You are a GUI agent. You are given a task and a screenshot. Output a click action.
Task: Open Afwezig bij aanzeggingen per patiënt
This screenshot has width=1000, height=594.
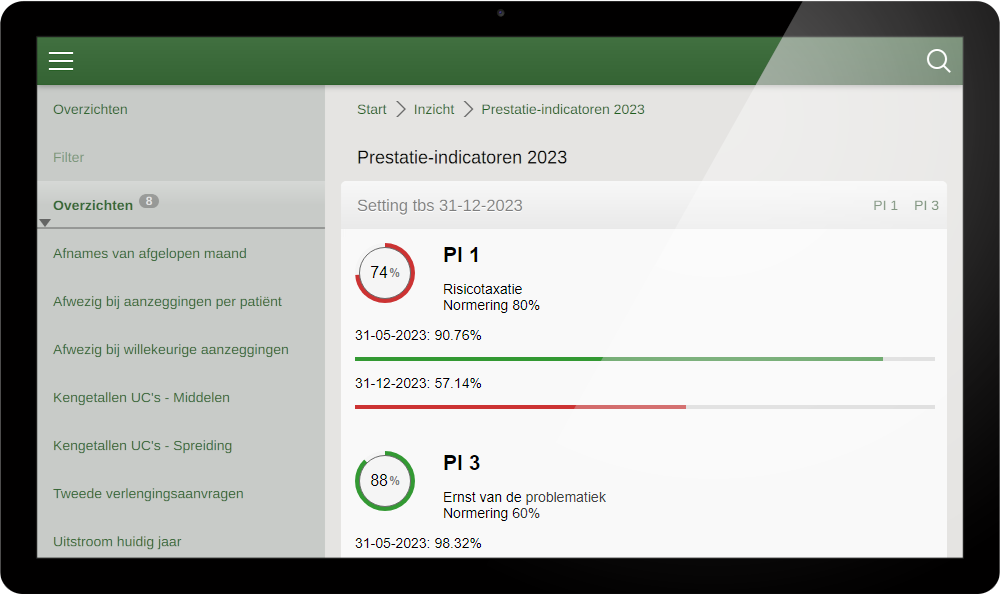tap(167, 301)
